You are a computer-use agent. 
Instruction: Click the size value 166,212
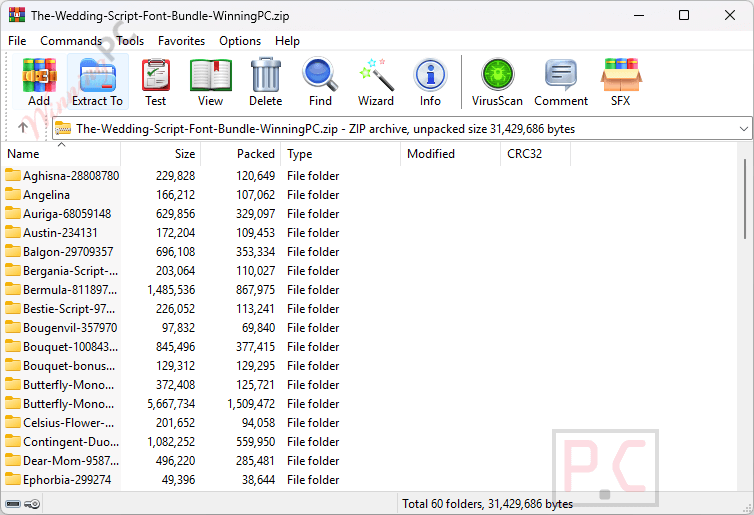click(x=176, y=195)
